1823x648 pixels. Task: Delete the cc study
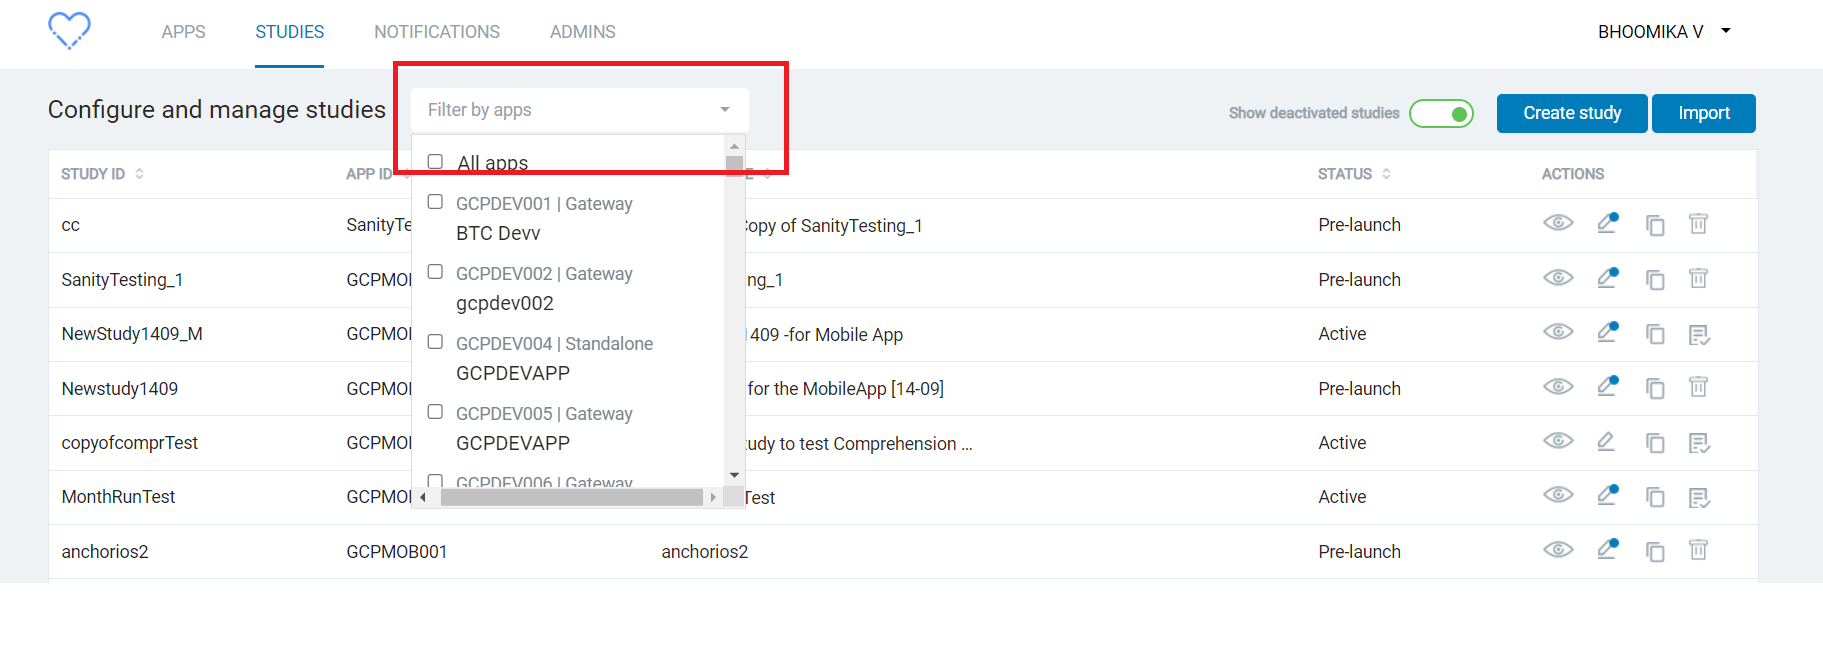(x=1698, y=224)
